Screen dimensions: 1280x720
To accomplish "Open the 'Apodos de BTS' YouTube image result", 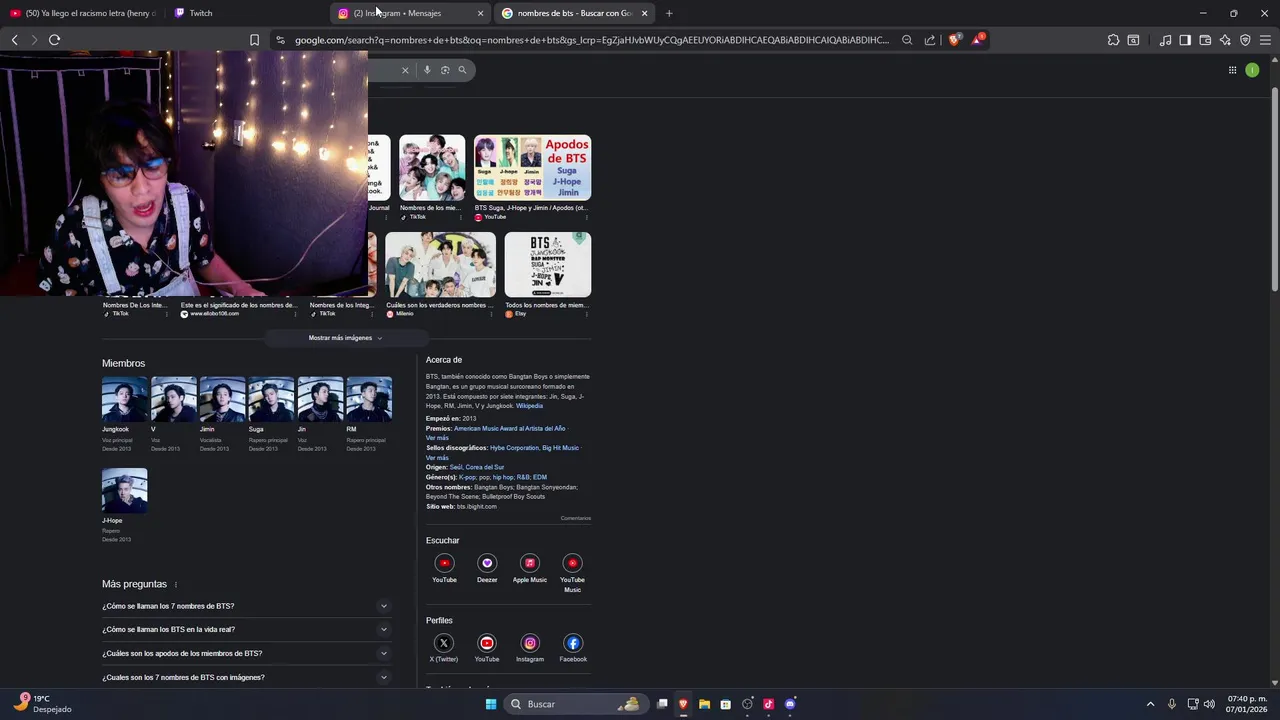I will click(532, 168).
